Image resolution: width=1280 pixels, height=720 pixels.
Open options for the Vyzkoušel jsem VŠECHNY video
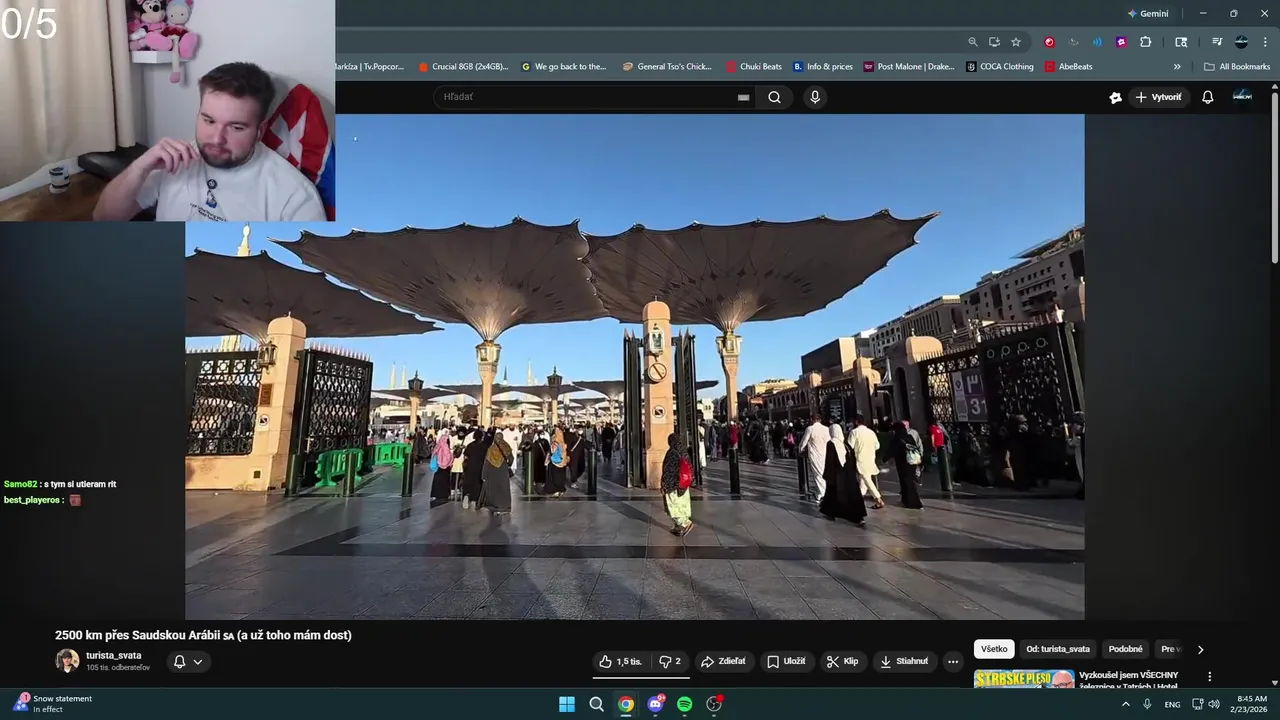[1209, 677]
